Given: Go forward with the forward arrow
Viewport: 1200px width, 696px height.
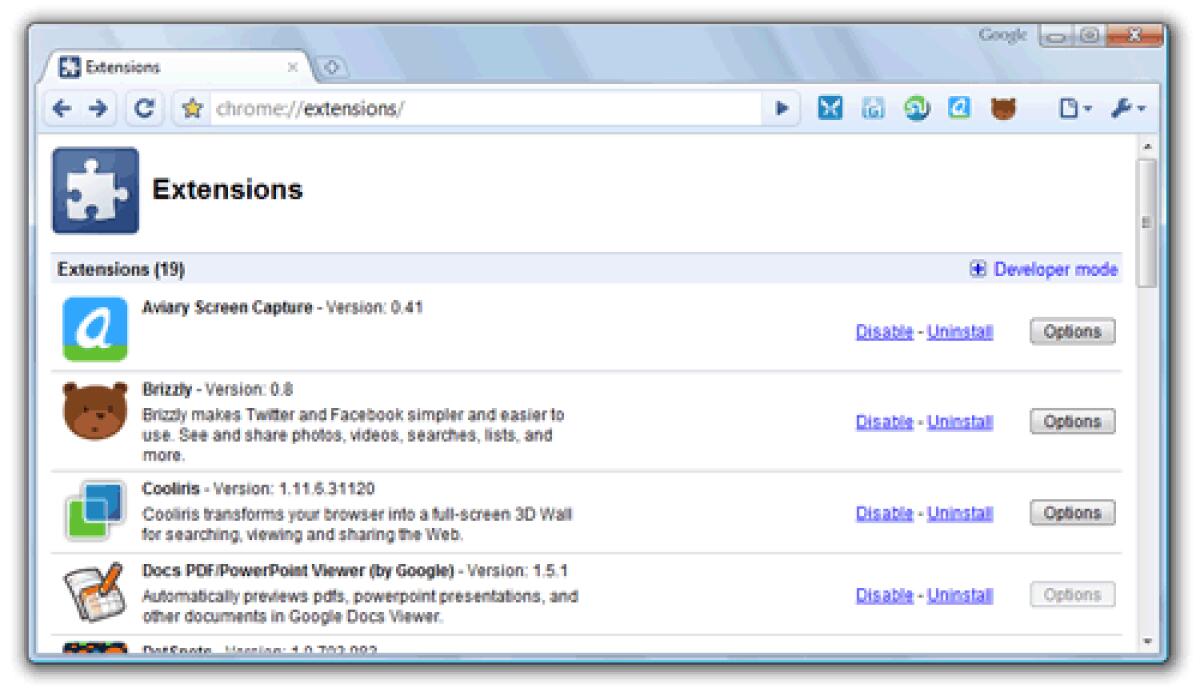Looking at the screenshot, I should point(97,109).
